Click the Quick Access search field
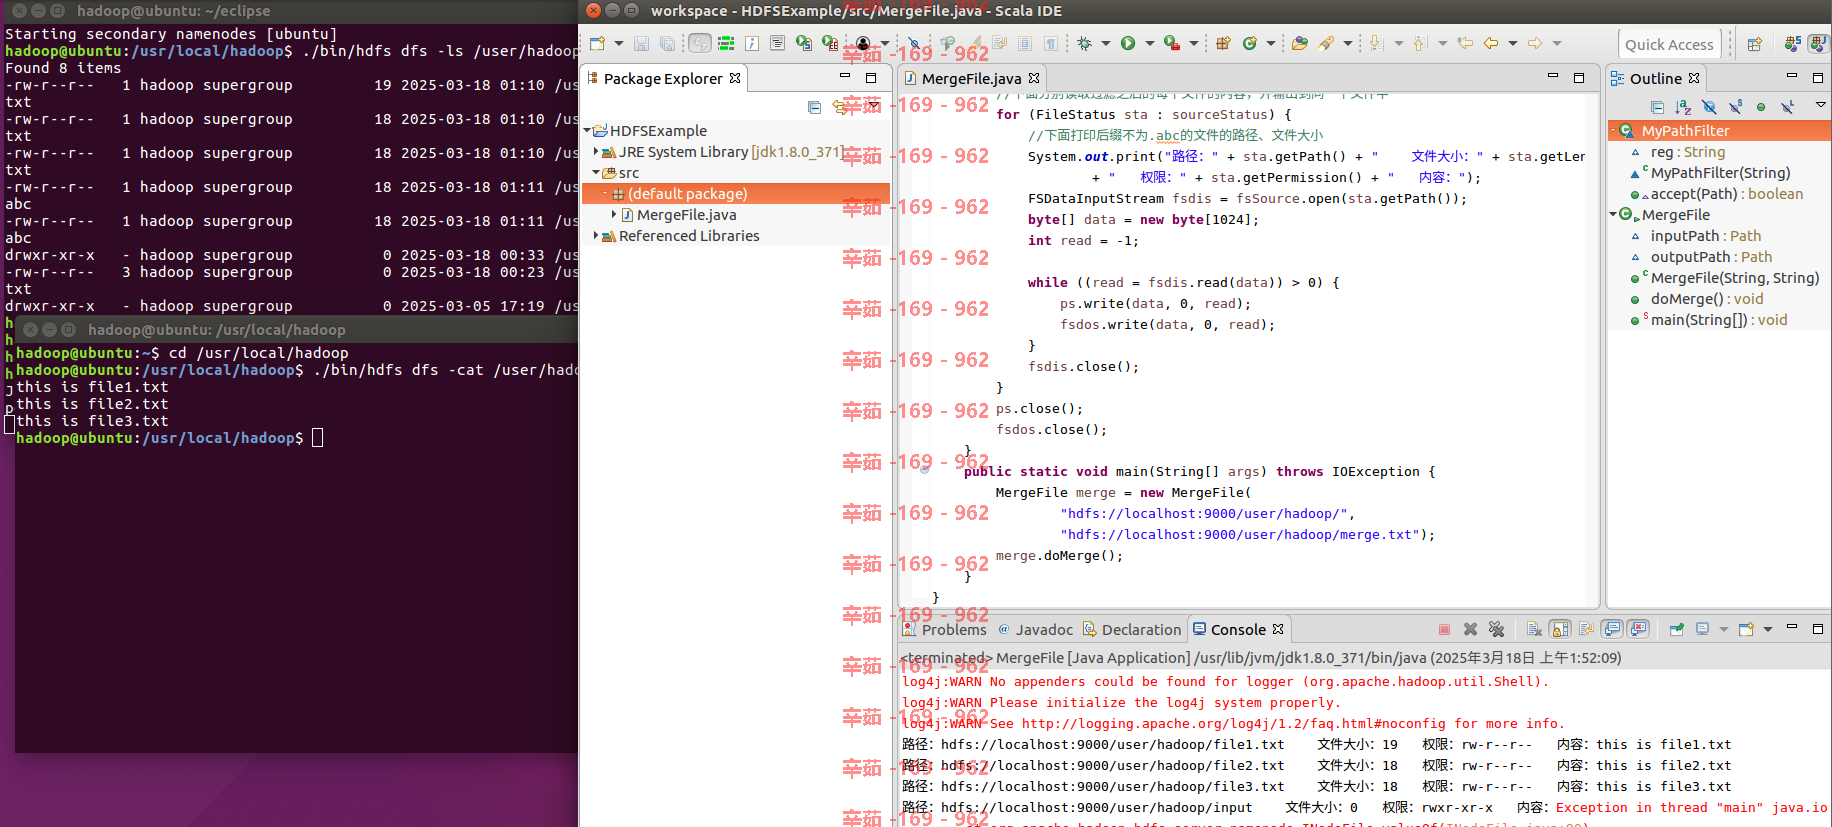Viewport: 1832px width, 827px height. (x=1668, y=44)
